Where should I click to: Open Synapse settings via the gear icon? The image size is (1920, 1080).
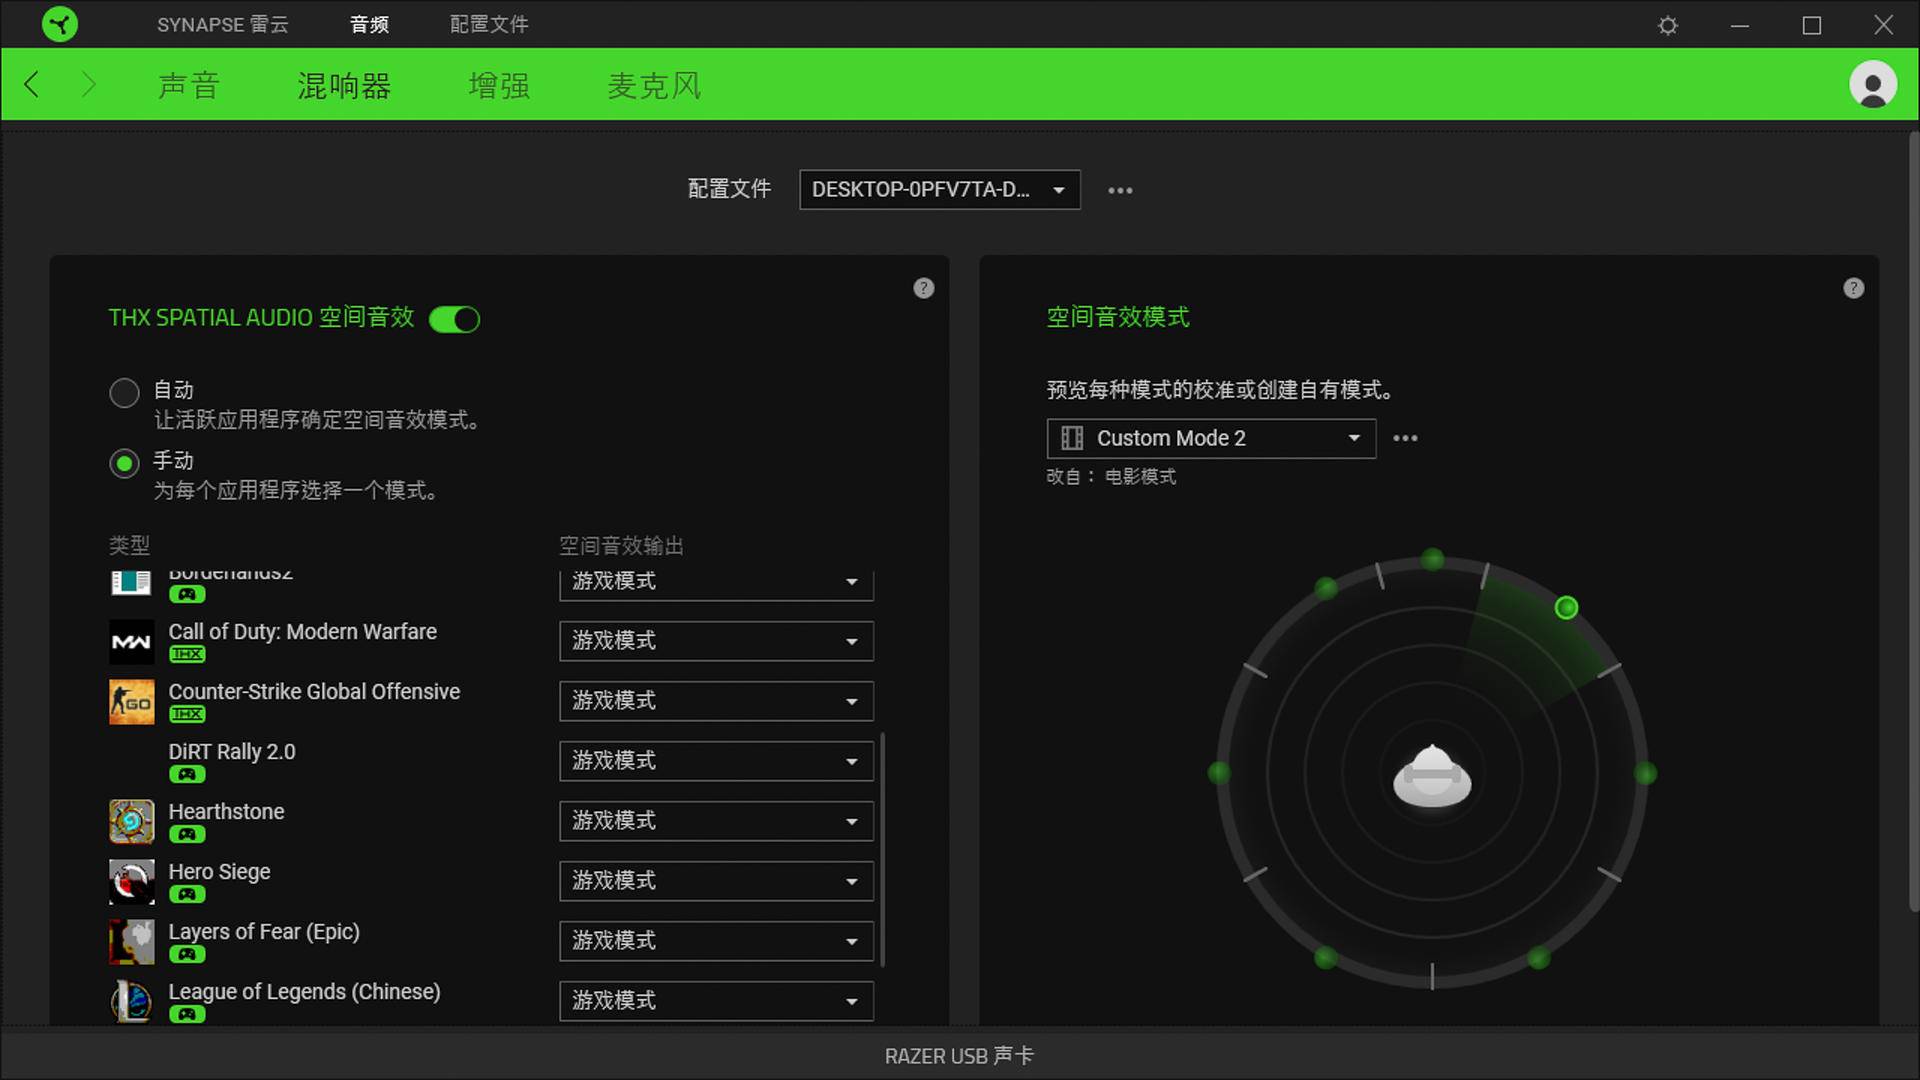coord(1667,25)
